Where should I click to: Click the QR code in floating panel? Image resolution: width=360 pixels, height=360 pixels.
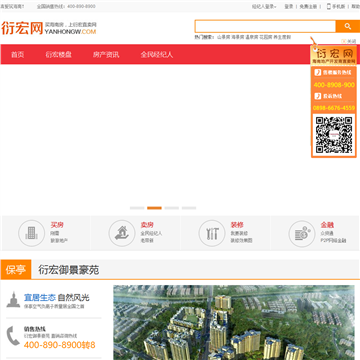click(334, 135)
